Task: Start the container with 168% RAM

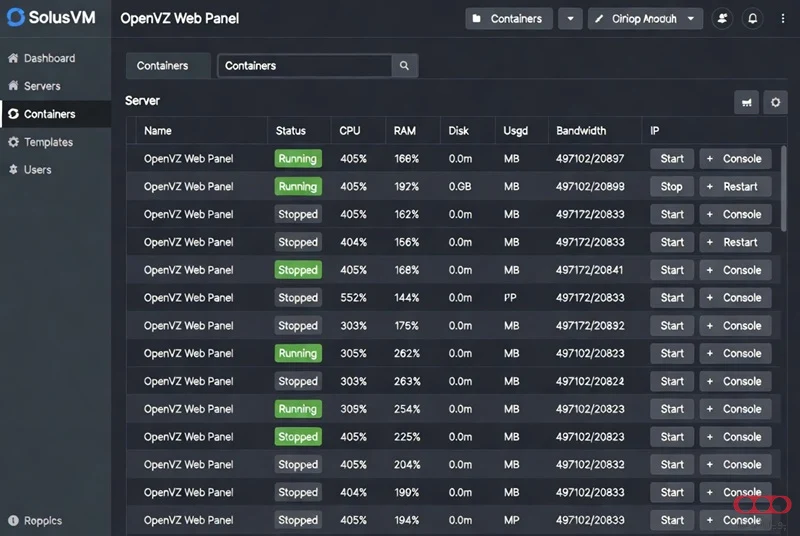Action: tap(672, 270)
